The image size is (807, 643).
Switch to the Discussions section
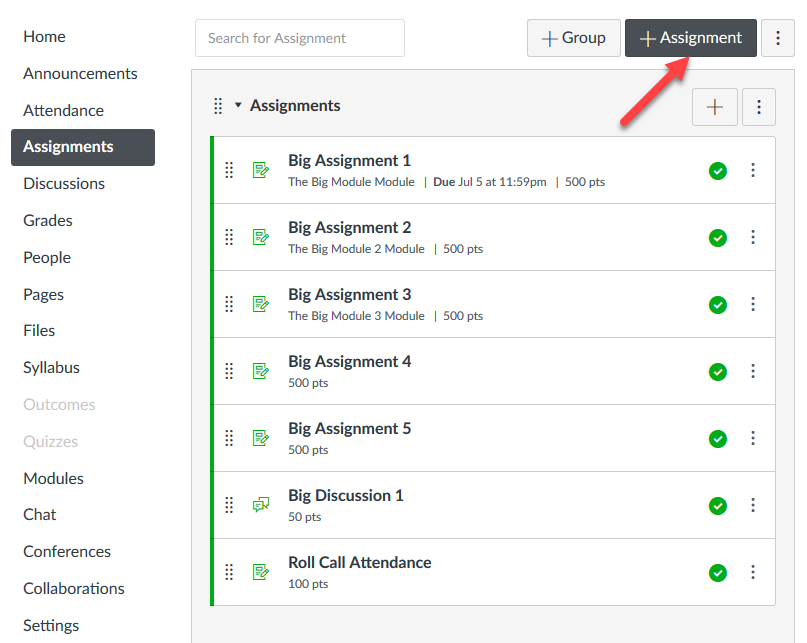(x=63, y=183)
